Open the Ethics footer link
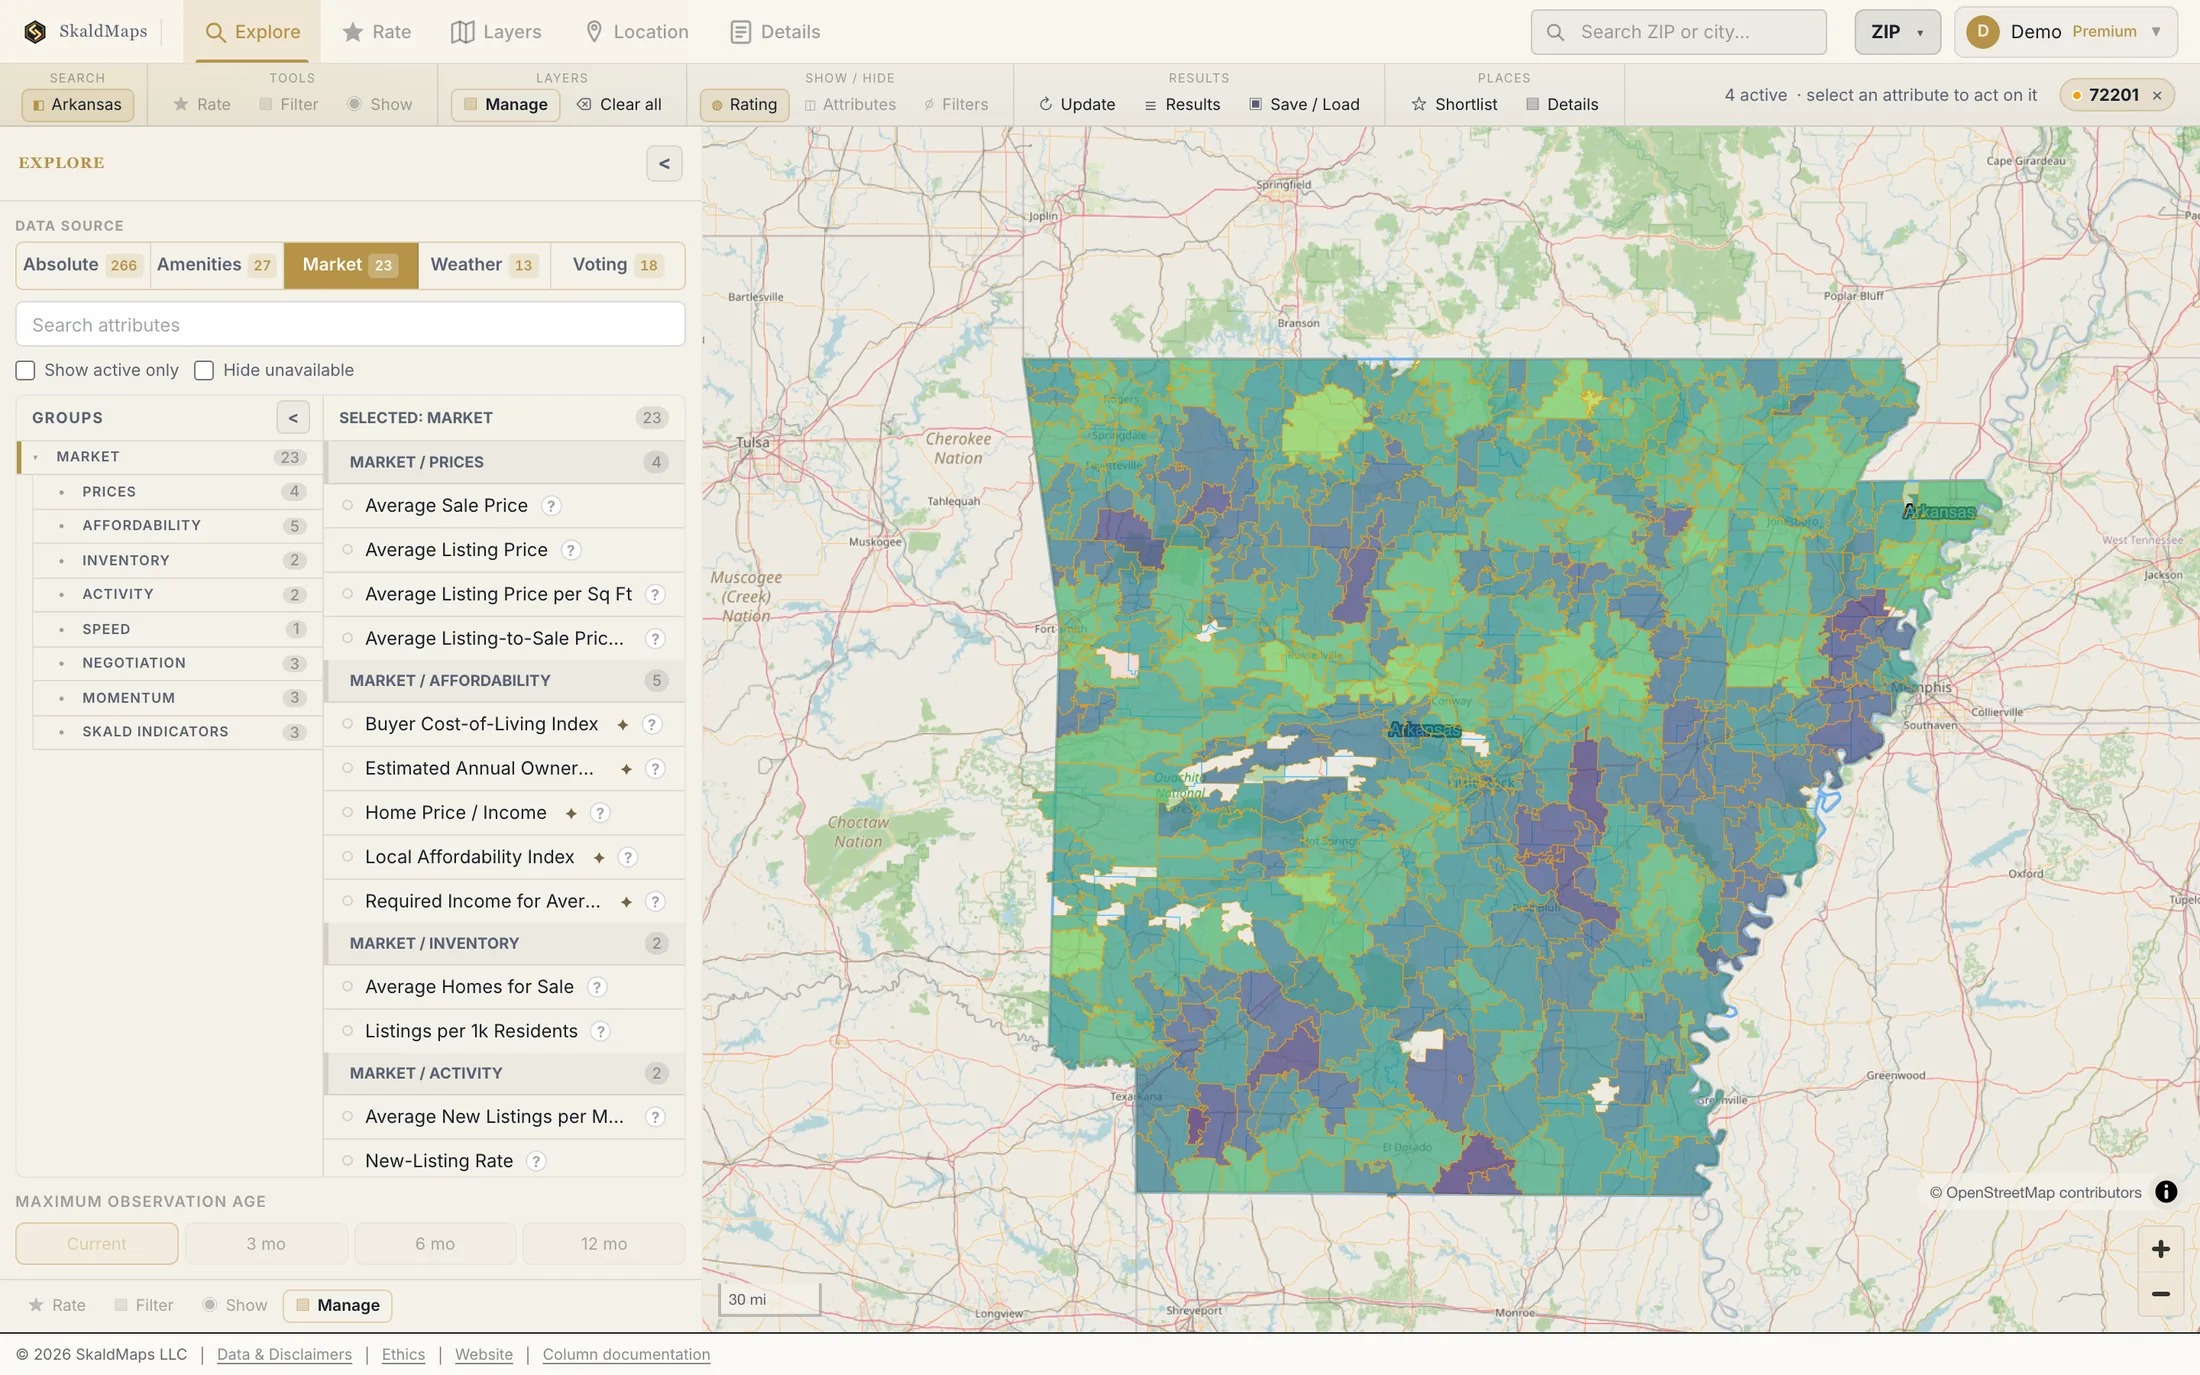The height and width of the screenshot is (1375, 2200). coord(403,1355)
